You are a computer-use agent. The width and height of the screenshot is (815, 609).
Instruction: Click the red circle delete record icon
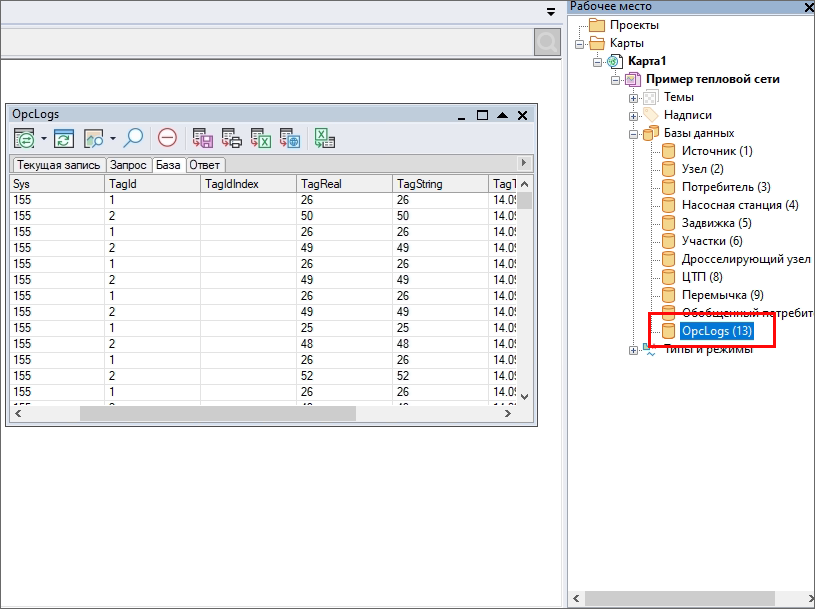[x=167, y=139]
